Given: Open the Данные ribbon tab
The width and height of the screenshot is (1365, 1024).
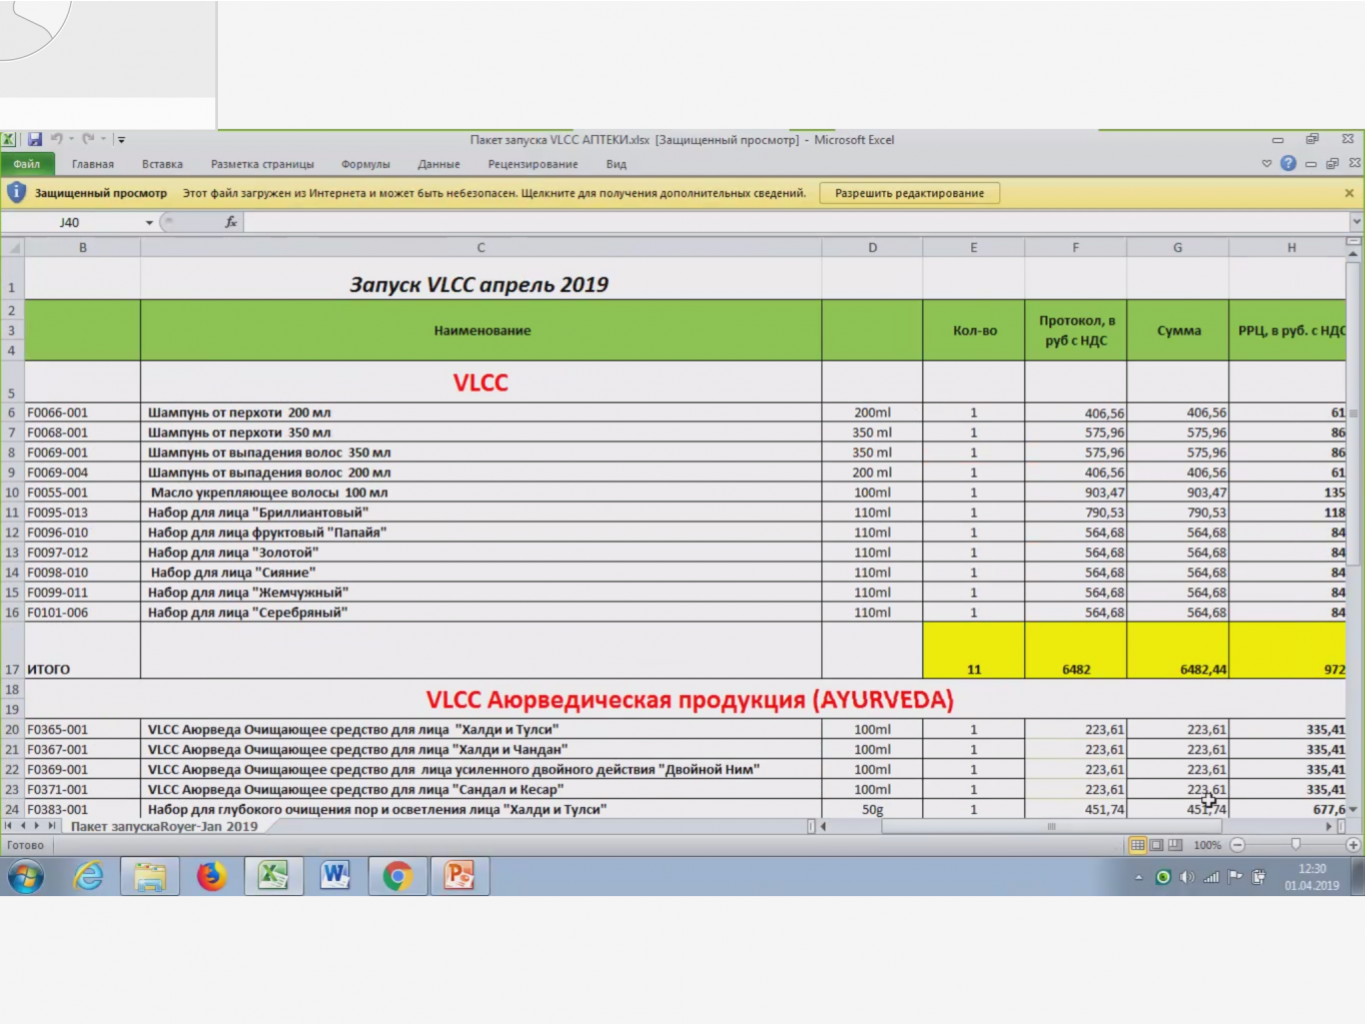Looking at the screenshot, I should tap(439, 164).
